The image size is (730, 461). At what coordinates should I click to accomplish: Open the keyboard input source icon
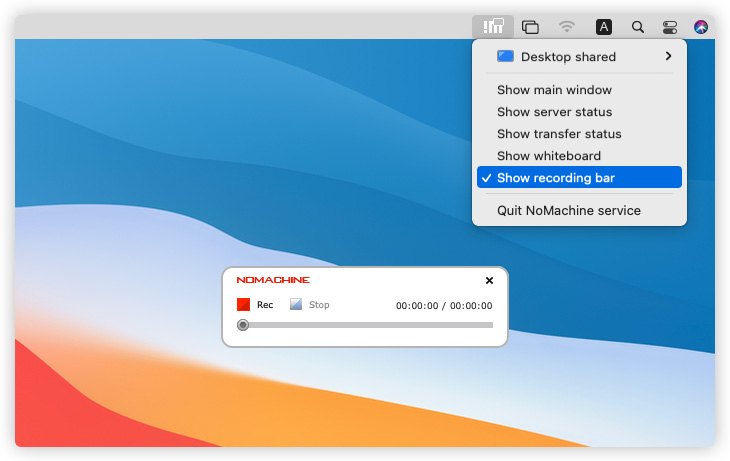(604, 27)
